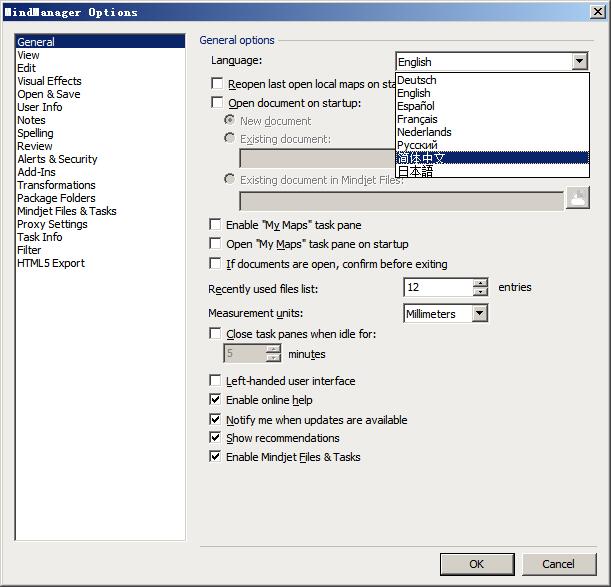Open the Measurement units dropdown

(479, 314)
